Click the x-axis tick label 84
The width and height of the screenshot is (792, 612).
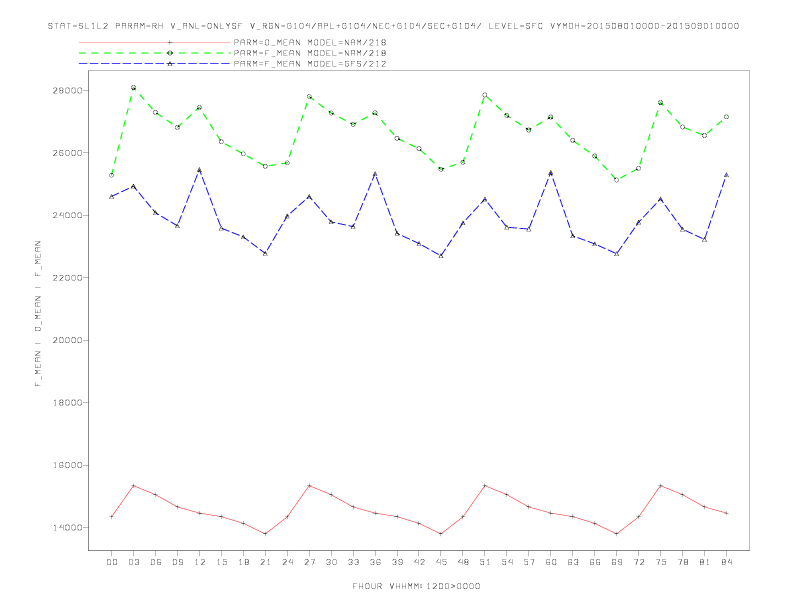[x=726, y=562]
